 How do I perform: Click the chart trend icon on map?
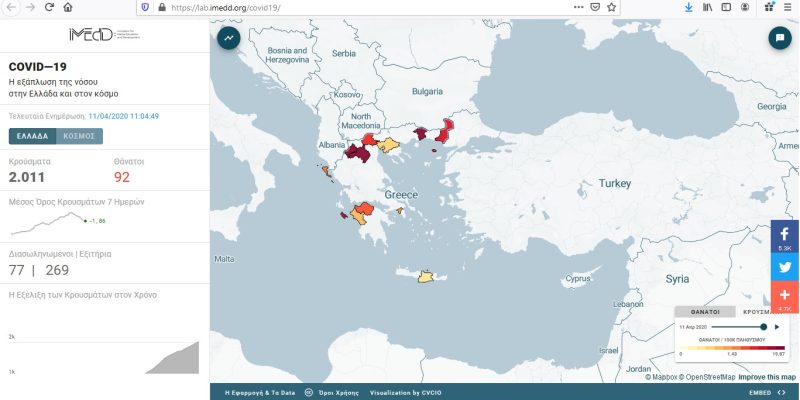229,38
